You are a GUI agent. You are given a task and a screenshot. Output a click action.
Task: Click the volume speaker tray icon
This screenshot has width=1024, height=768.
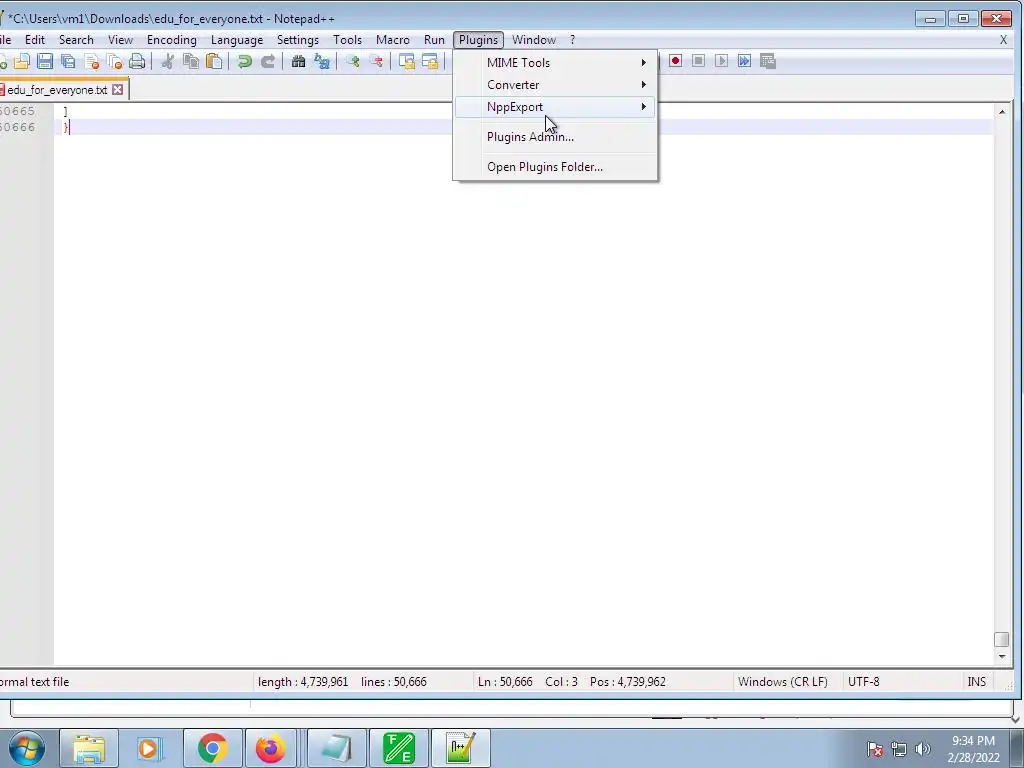[x=923, y=749]
